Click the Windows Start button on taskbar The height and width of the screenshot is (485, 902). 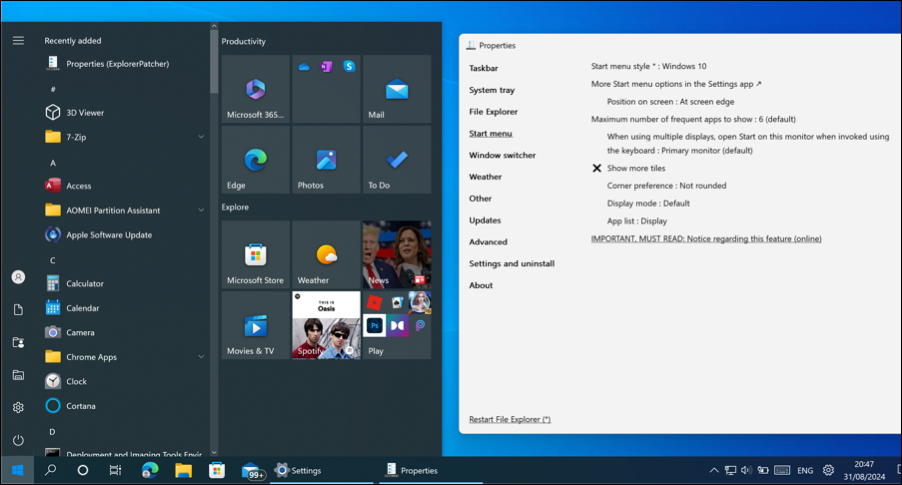coord(17,470)
